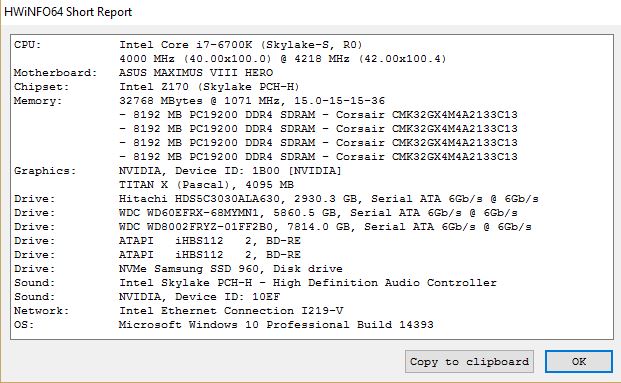The width and height of the screenshot is (621, 383).
Task: Click the CPU: label
Action: (x=27, y=45)
